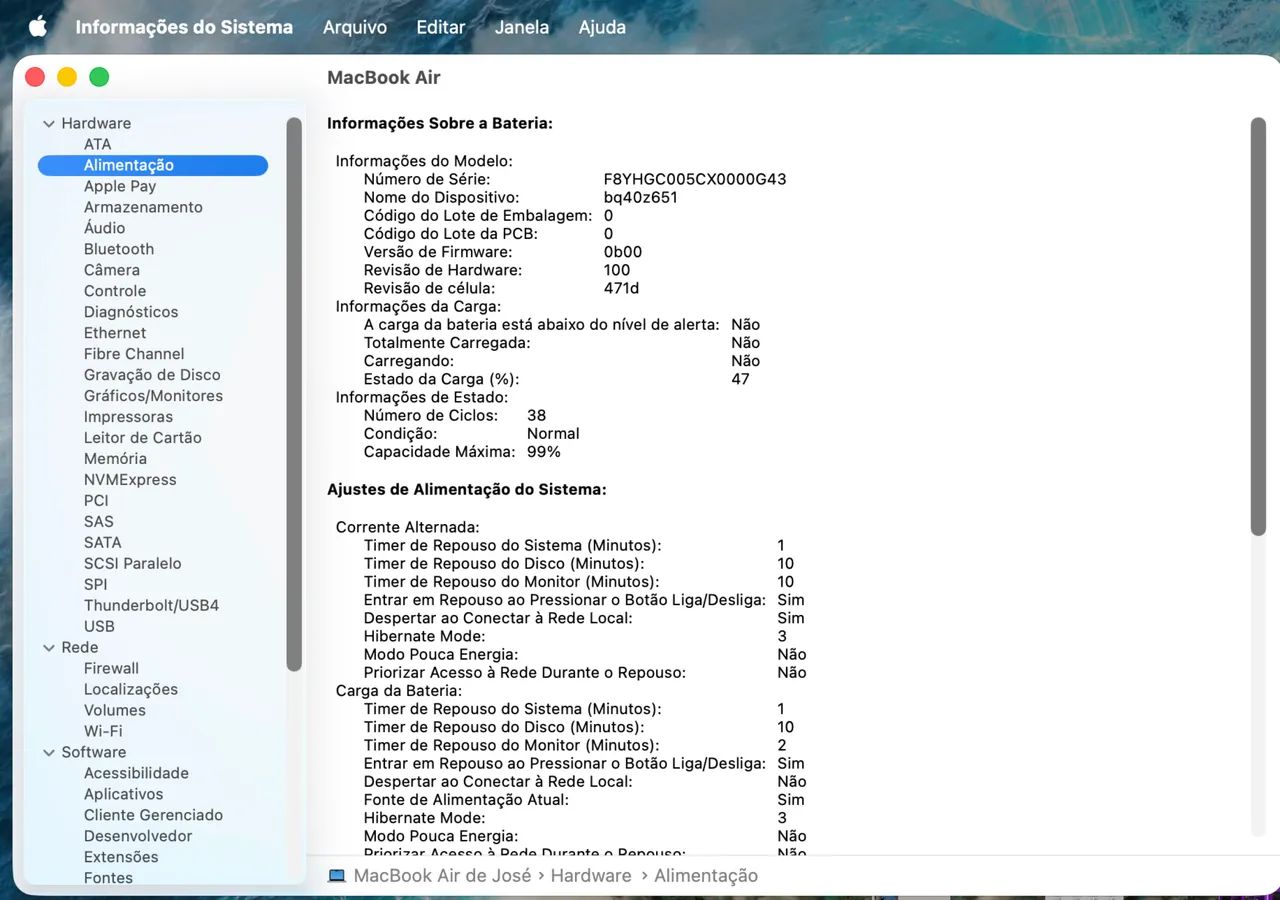This screenshot has height=900, width=1280.
Task: Select Bluetooth in the sidebar
Action: (x=119, y=249)
